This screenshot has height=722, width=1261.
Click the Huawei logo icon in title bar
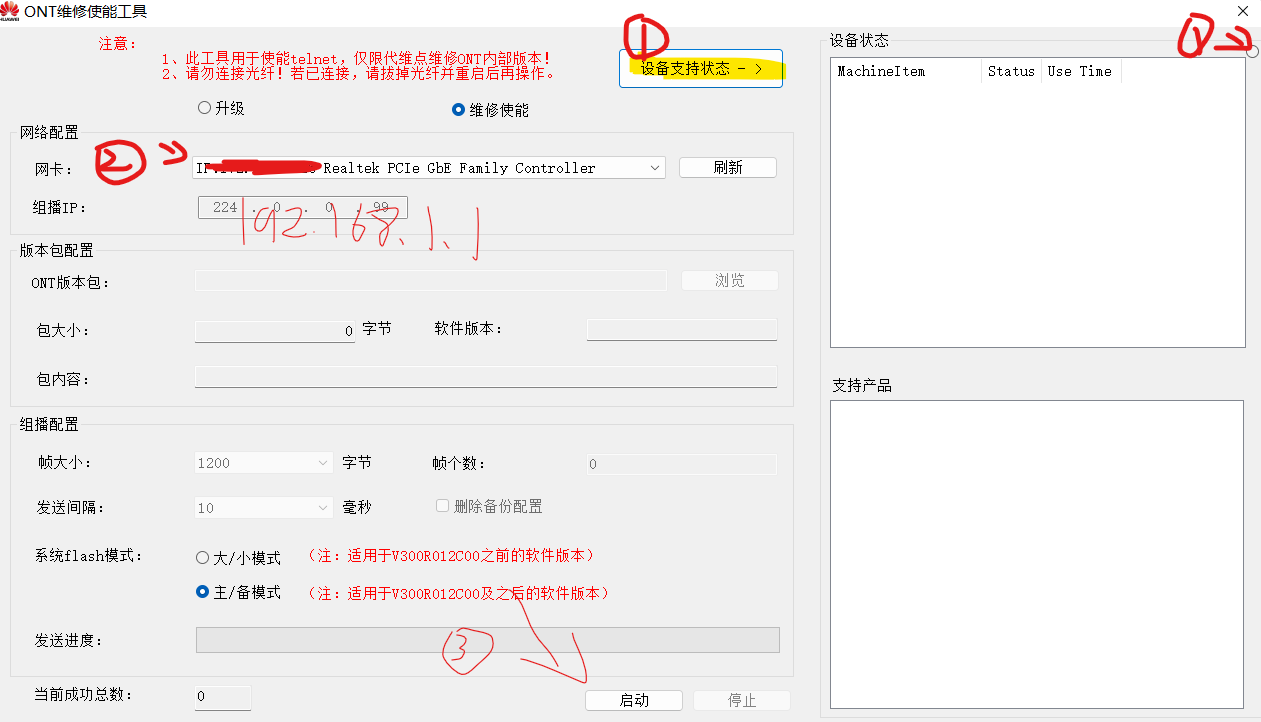[11, 11]
